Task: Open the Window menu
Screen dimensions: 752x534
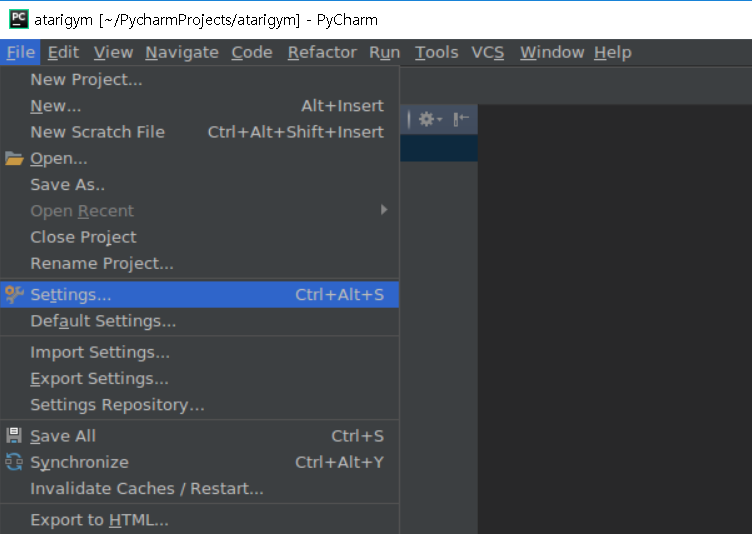Action: tap(552, 52)
